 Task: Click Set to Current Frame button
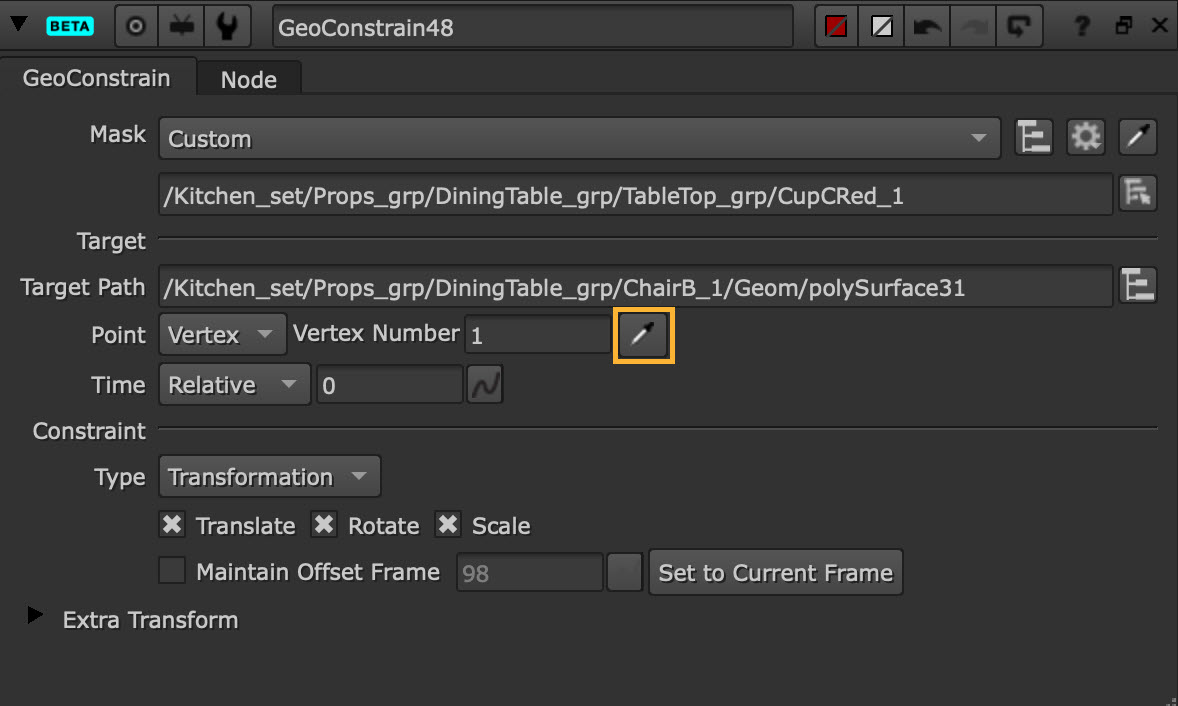[775, 573]
